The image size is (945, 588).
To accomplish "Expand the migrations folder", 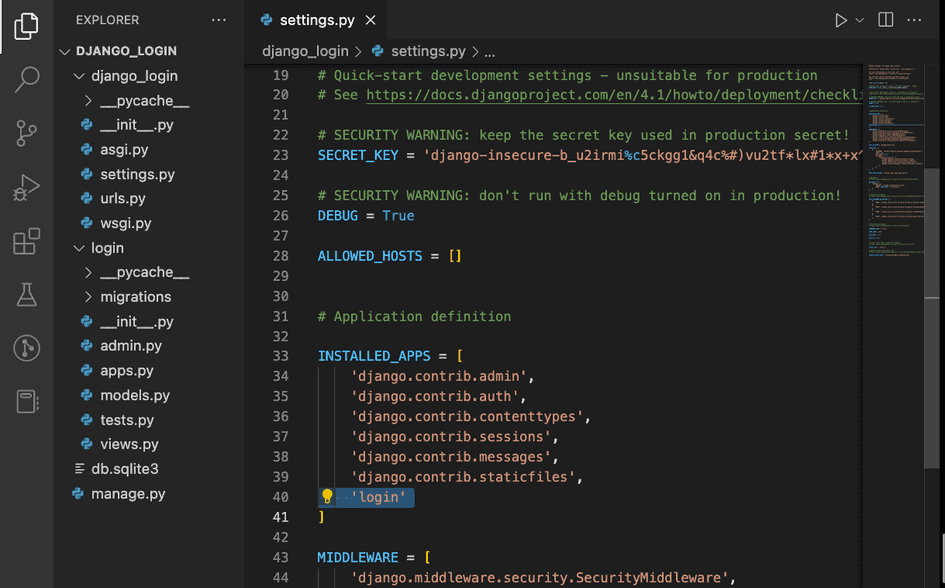I will pos(135,297).
